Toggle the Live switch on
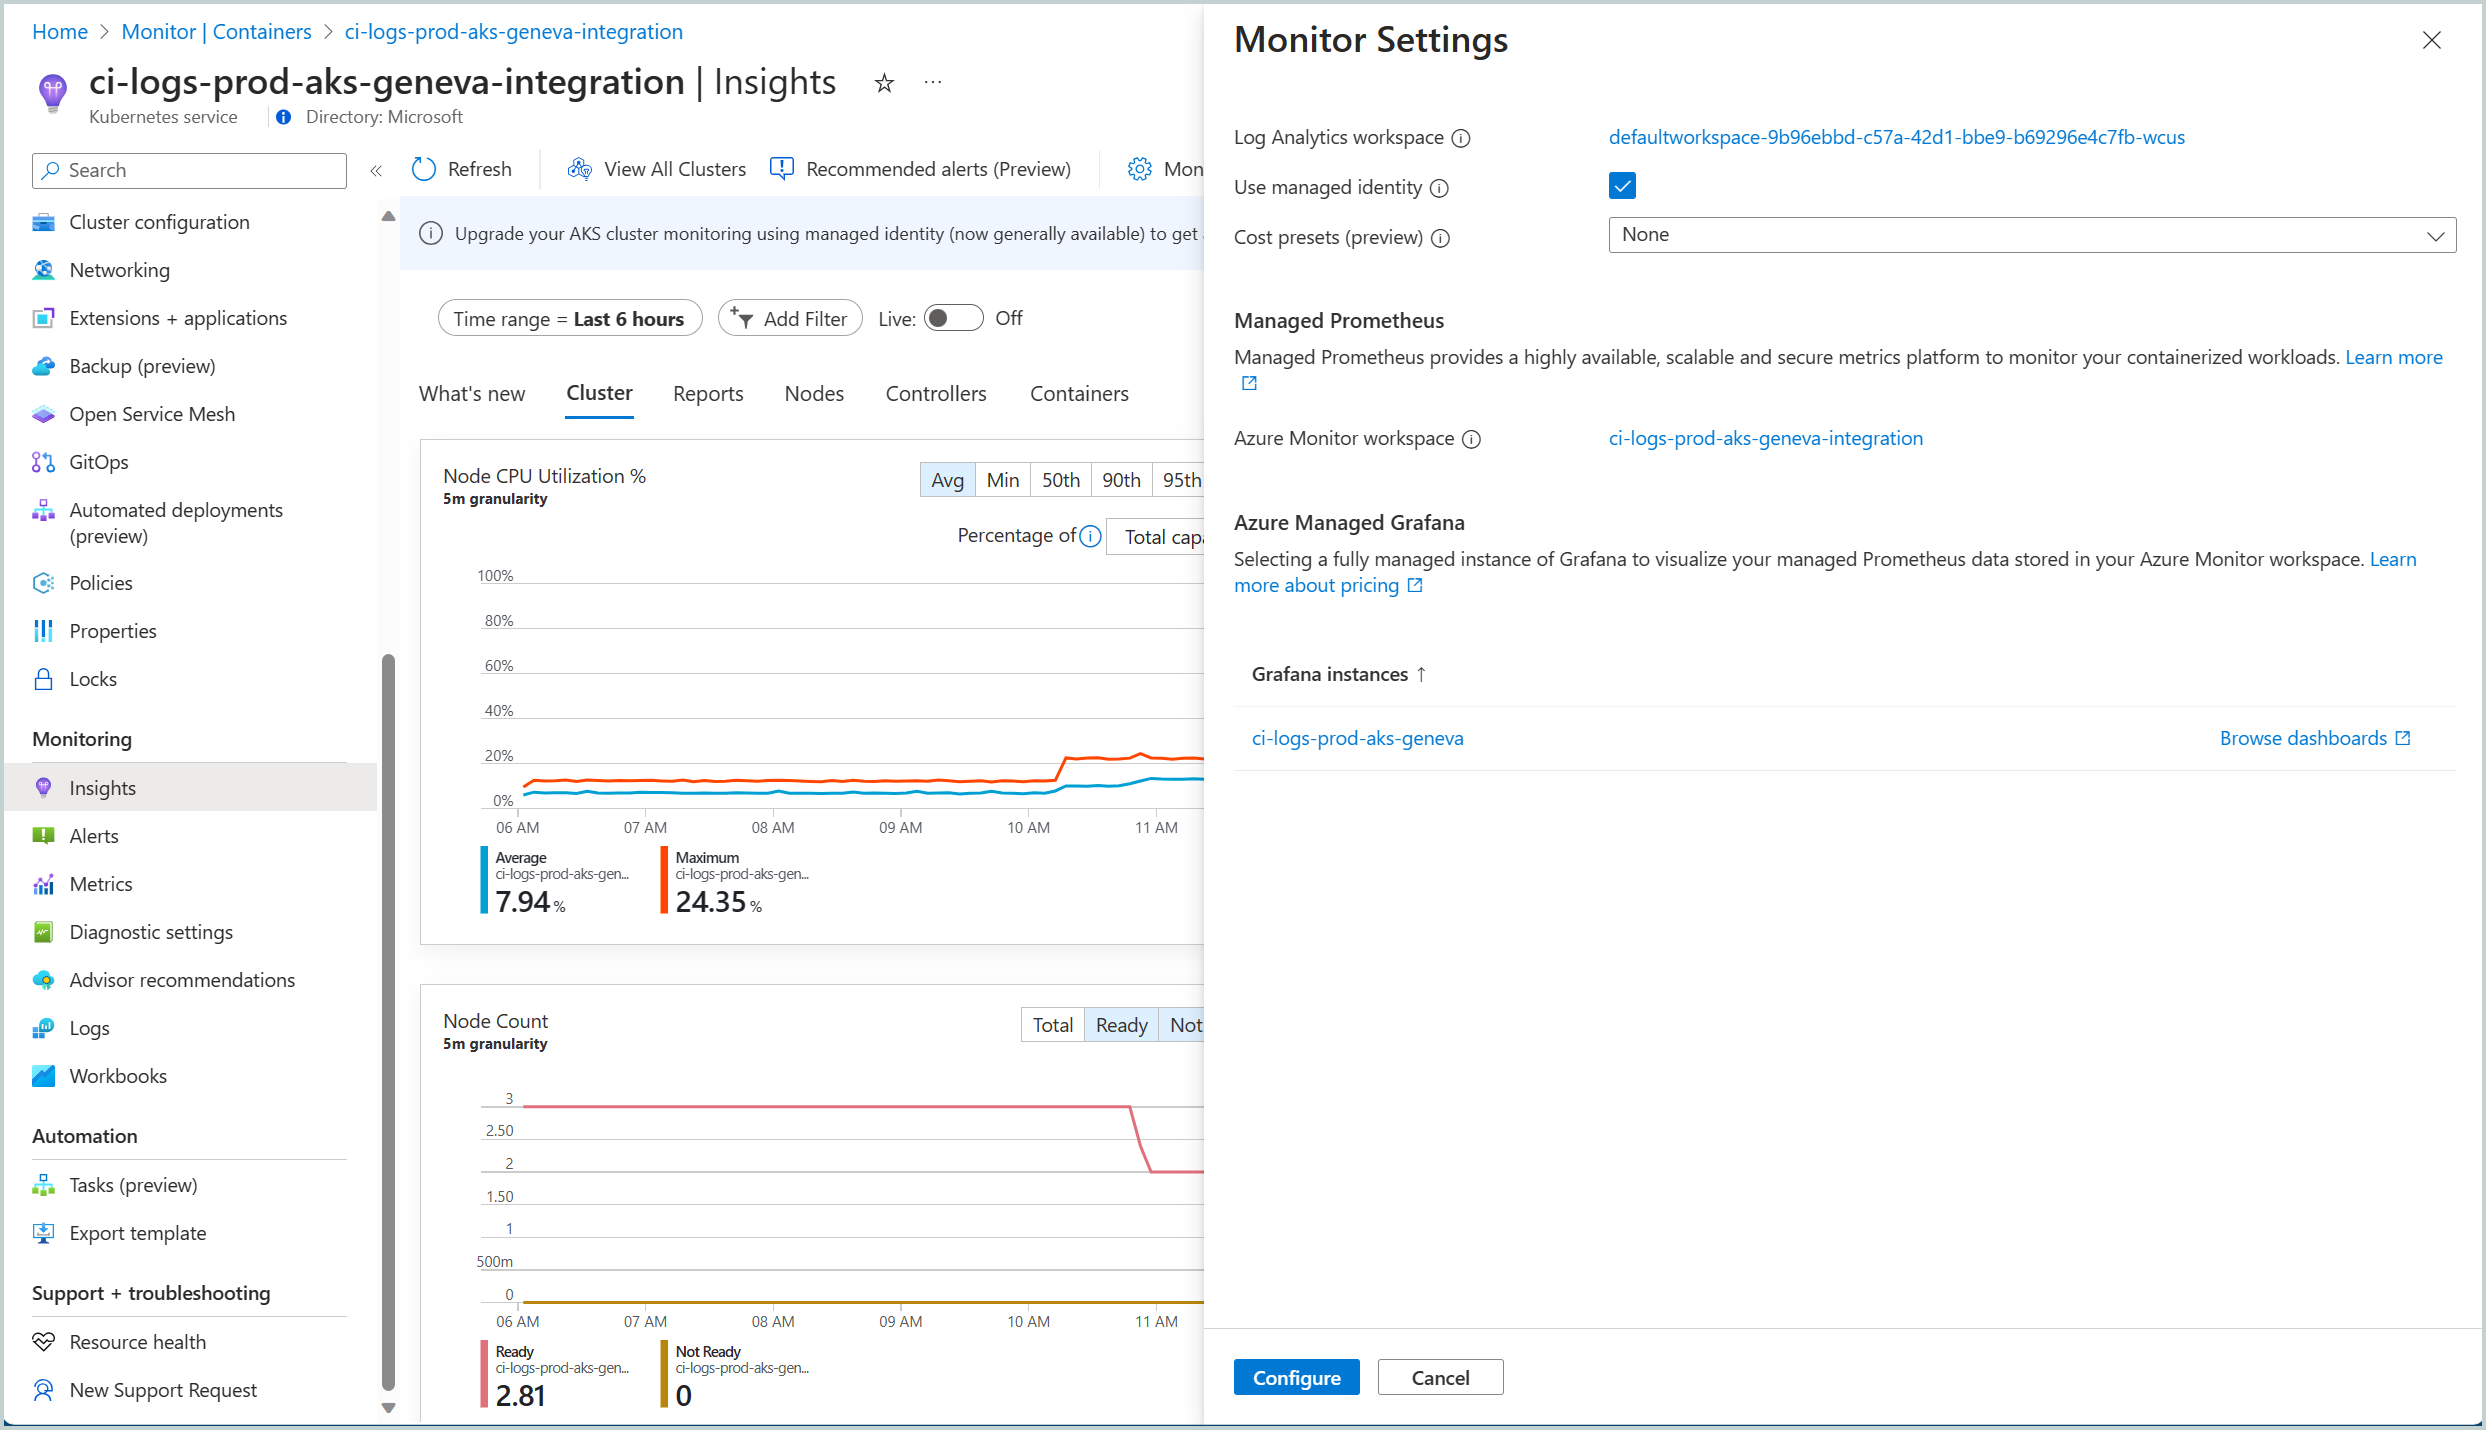Image resolution: width=2486 pixels, height=1430 pixels. 952,318
